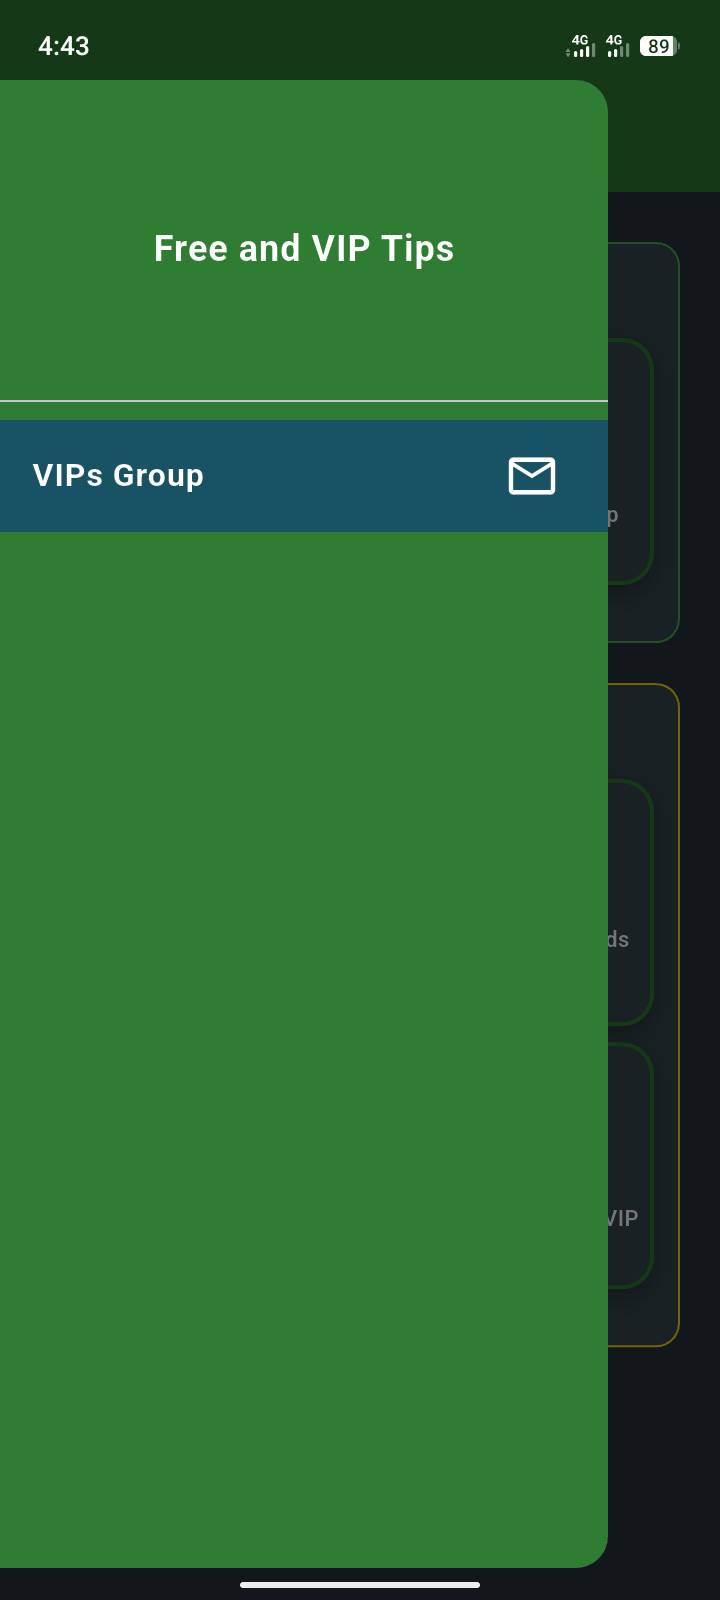This screenshot has height=1600, width=720.
Task: Tap the first 4G signal icon
Action: [581, 46]
